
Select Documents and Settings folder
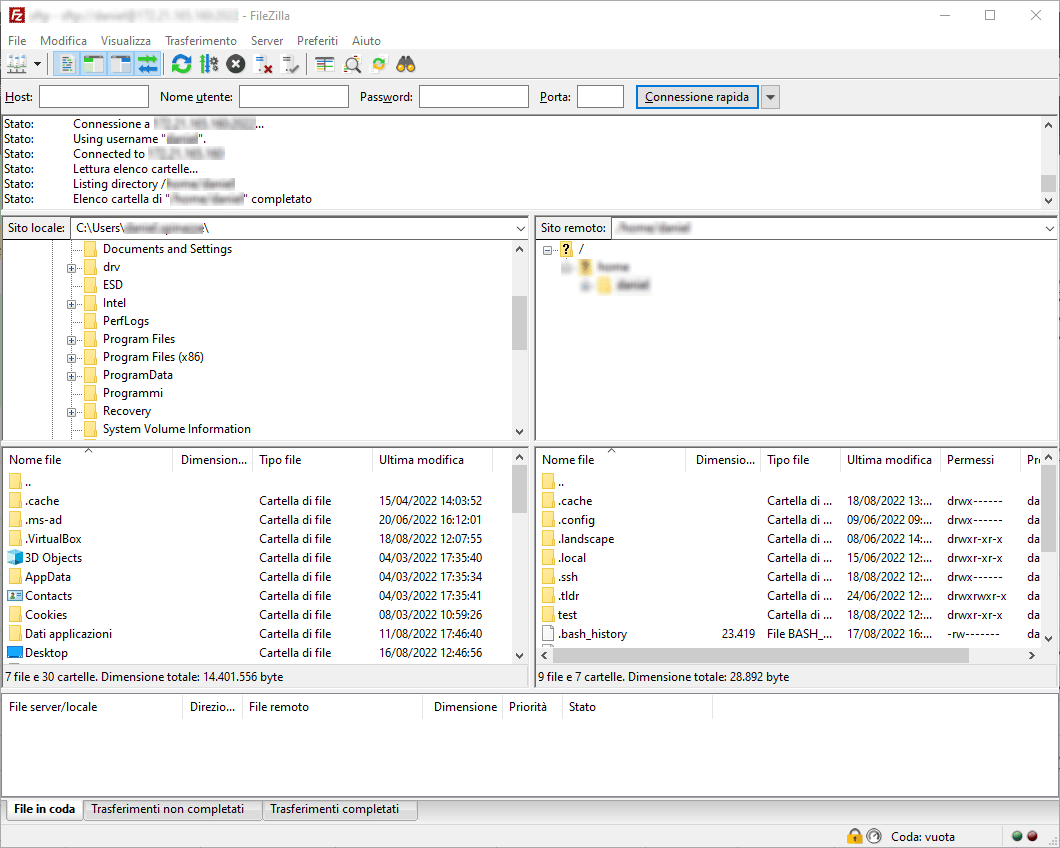pos(167,249)
